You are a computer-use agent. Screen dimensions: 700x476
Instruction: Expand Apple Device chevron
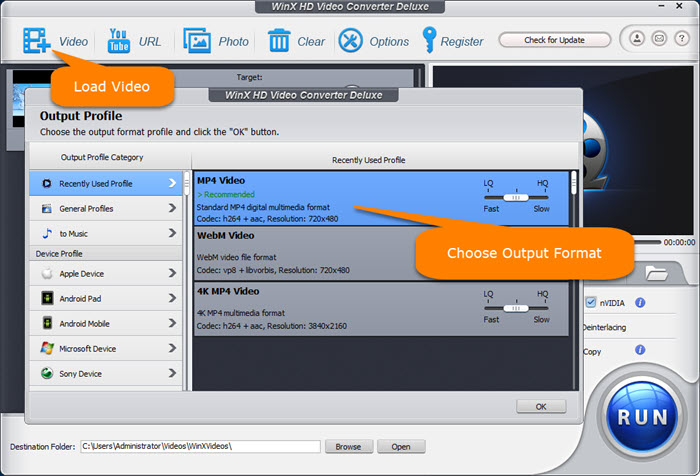(172, 273)
